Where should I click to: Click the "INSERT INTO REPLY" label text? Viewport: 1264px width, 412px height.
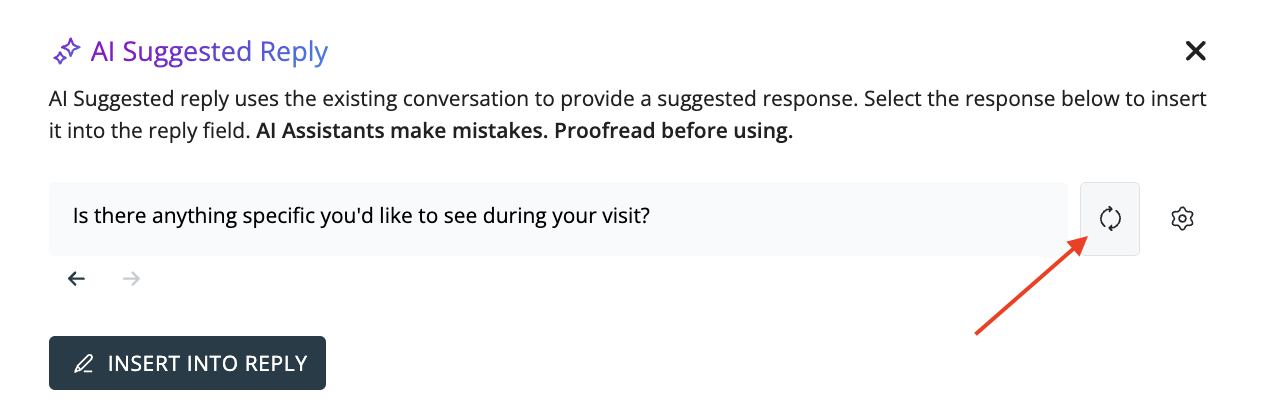tap(207, 364)
